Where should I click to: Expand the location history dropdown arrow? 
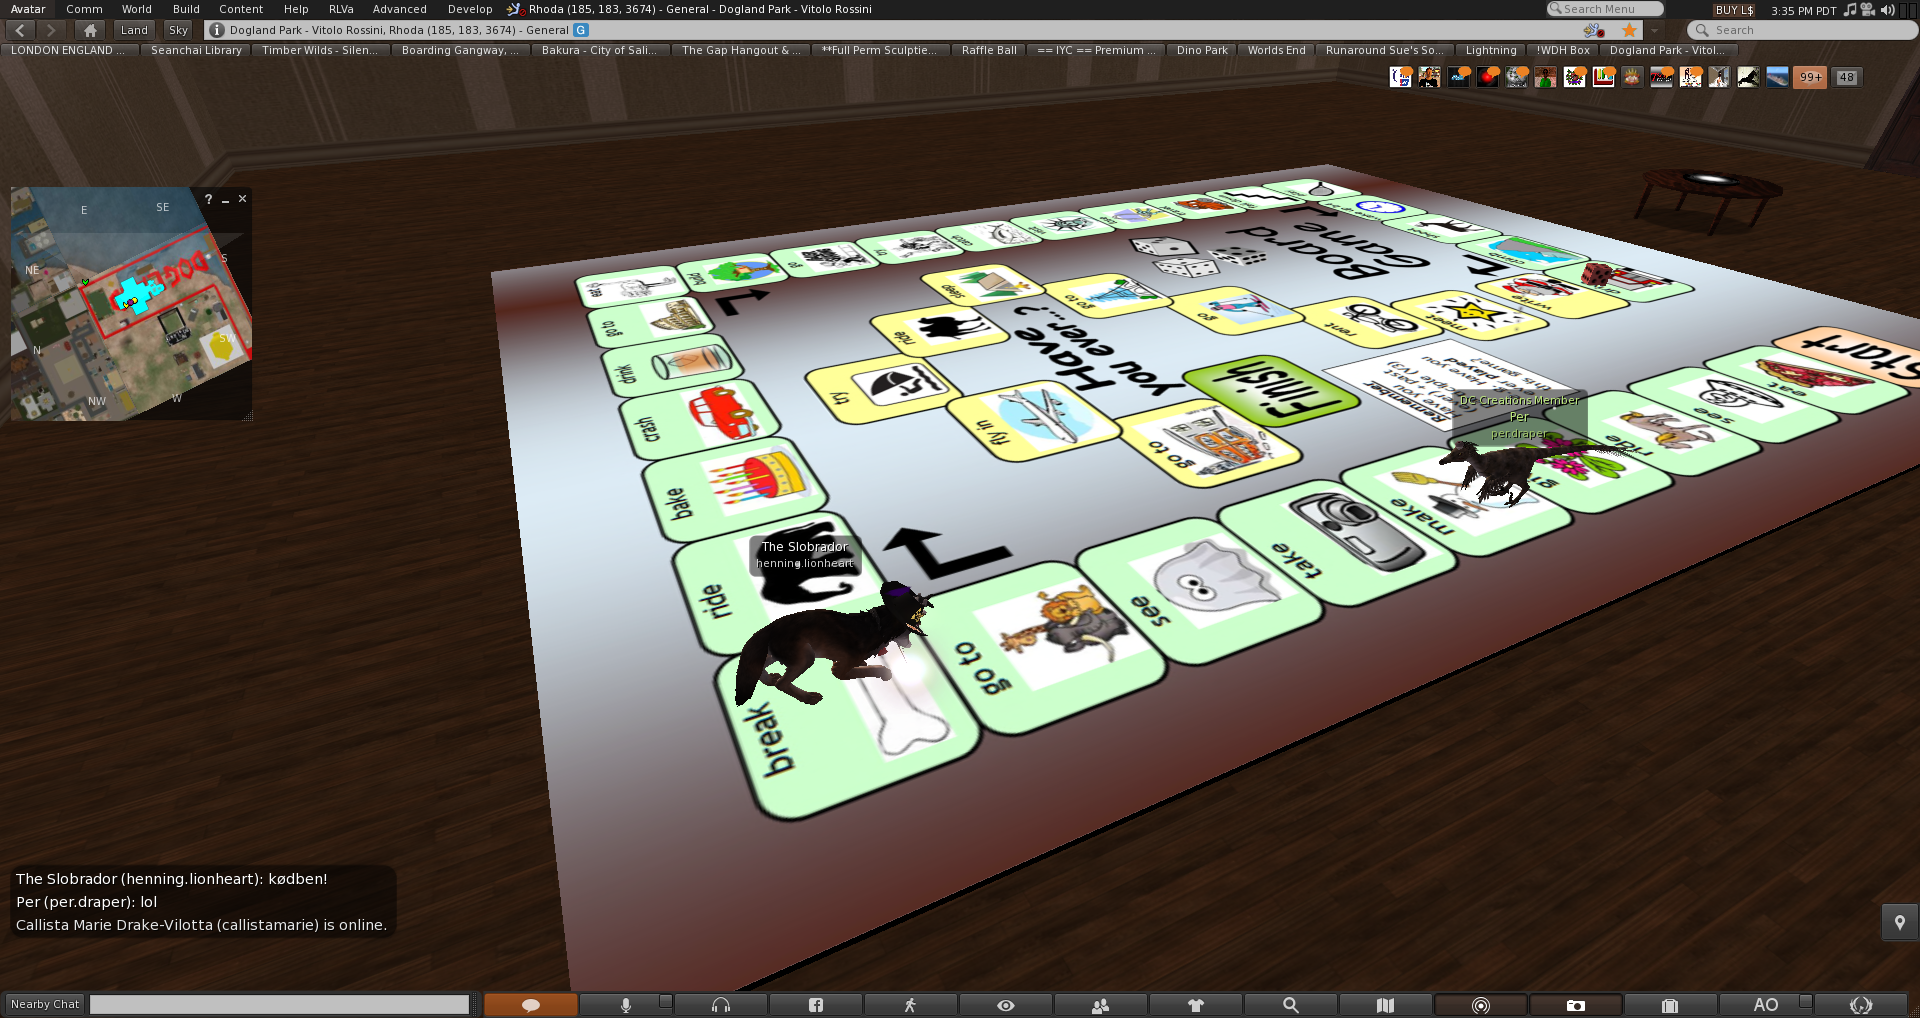pyautogui.click(x=1655, y=30)
